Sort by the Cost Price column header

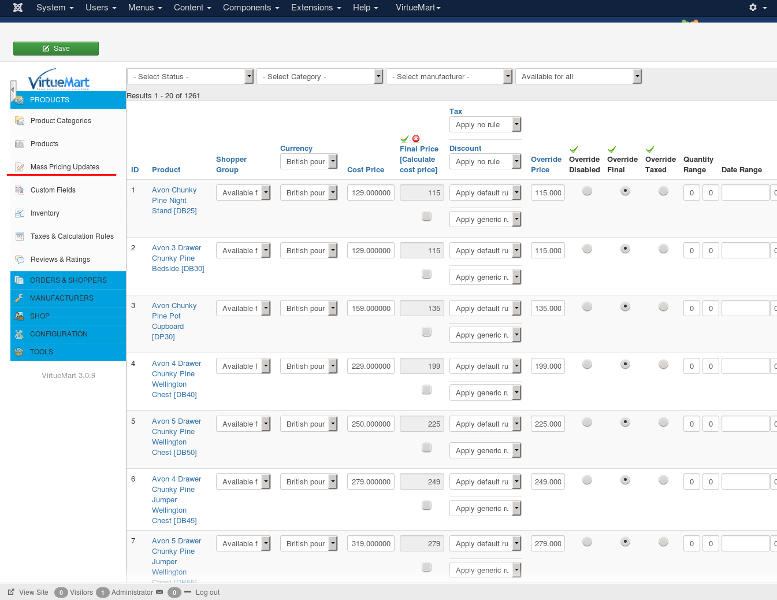coord(366,169)
